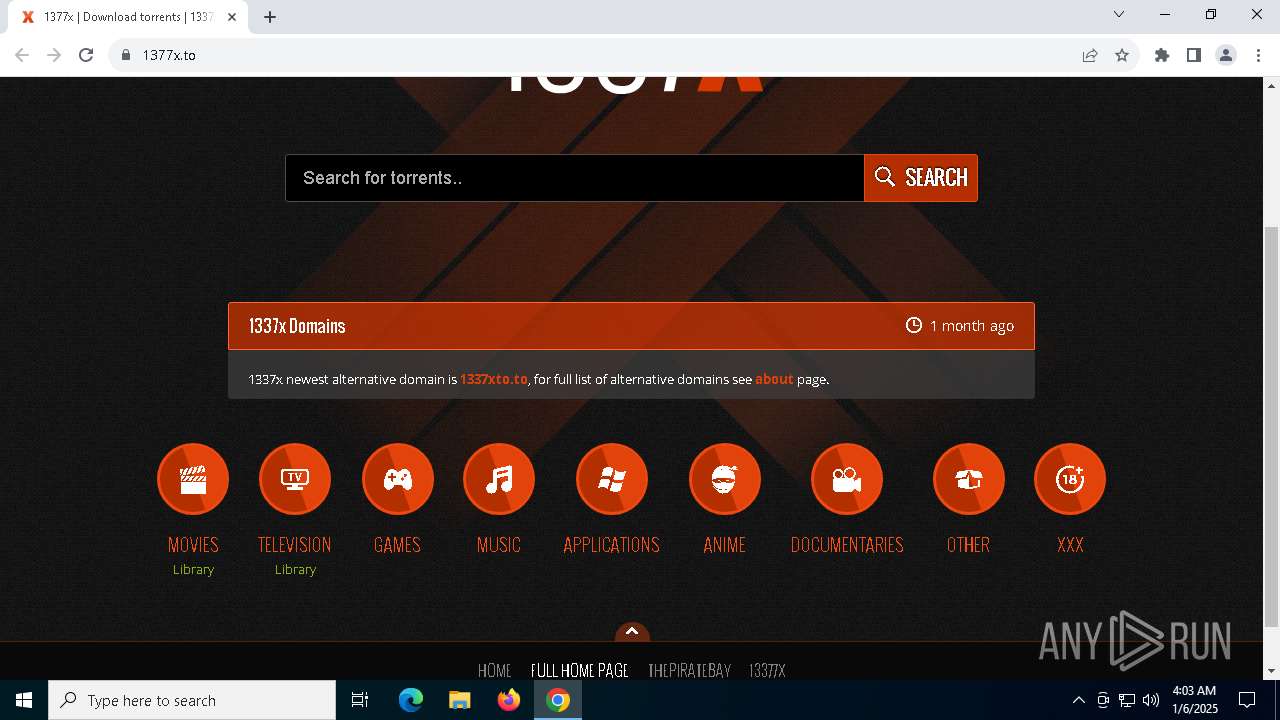Screen dimensions: 1280x720
Task: Go to FULL HOME PAGE link
Action: coord(579,670)
